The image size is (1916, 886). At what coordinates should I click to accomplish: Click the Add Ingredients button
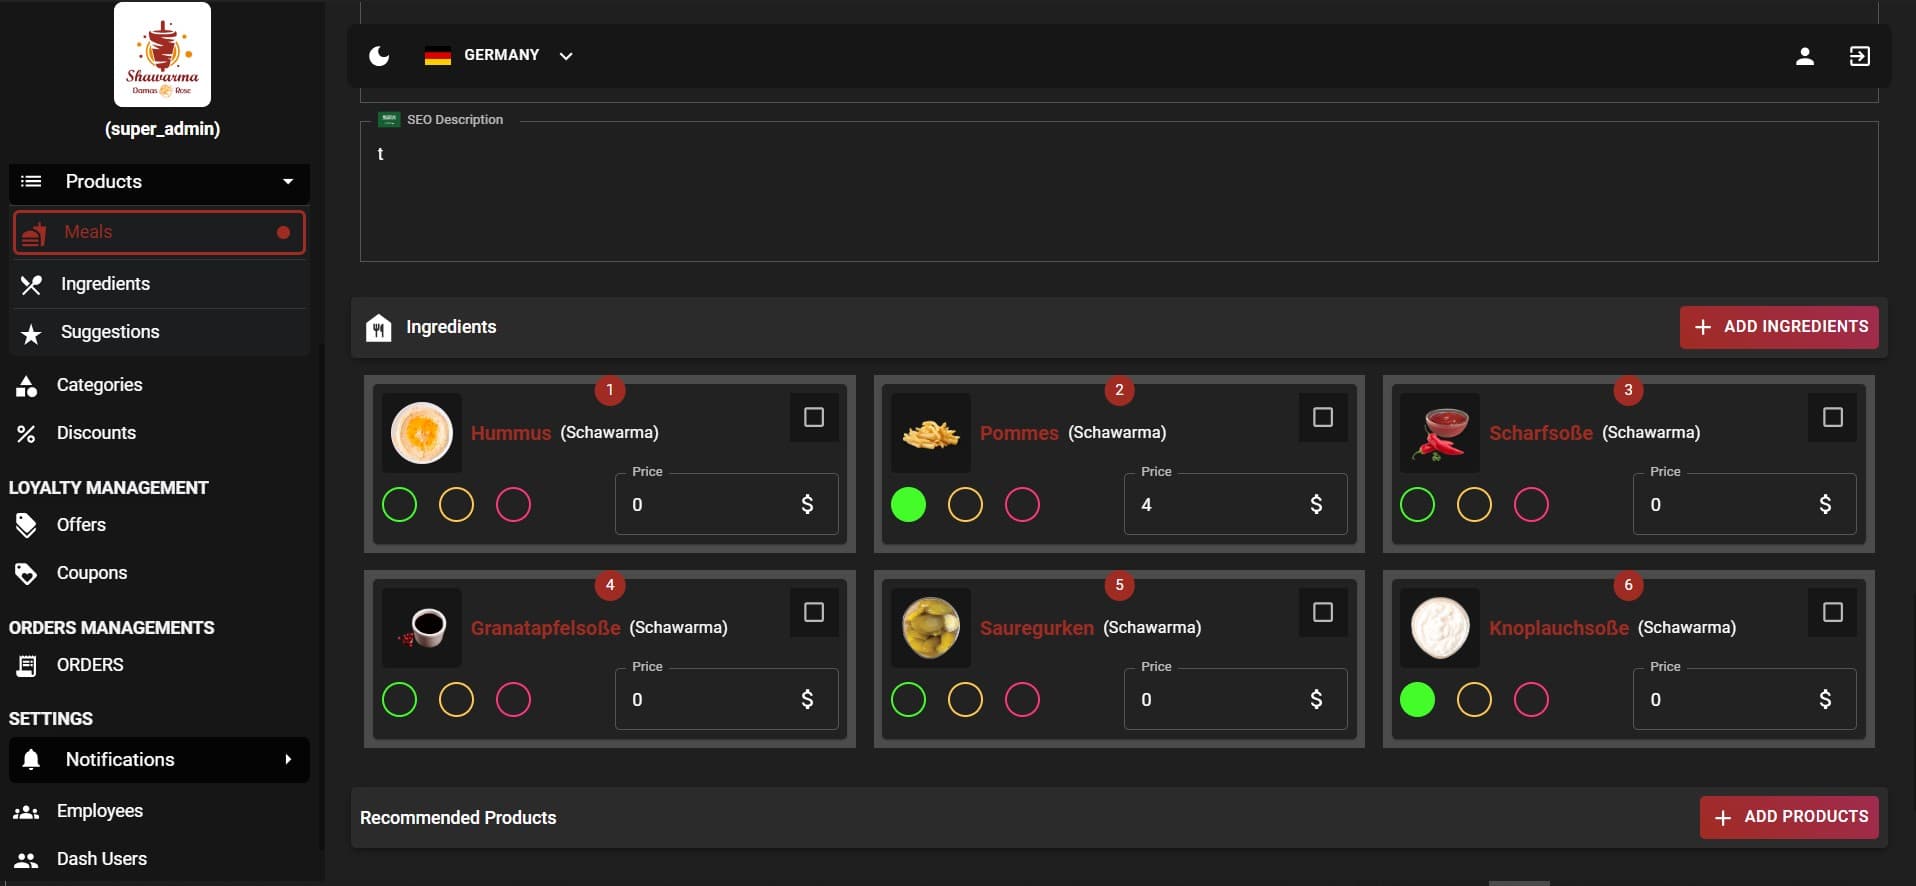coord(1779,327)
